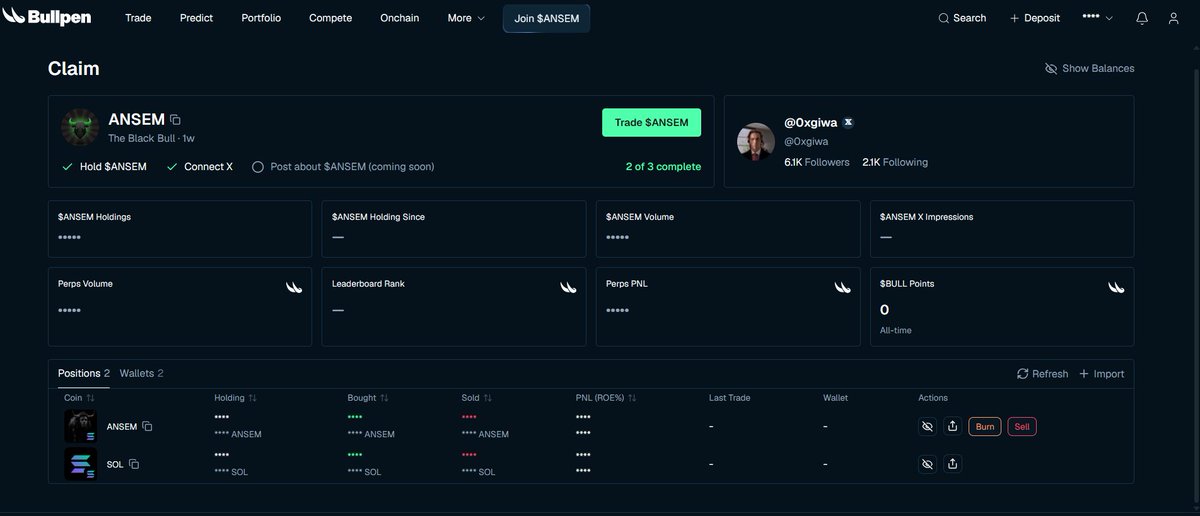Screen dimensions: 1200x516
Task: Click the Import plus icon
Action: tap(1083, 374)
